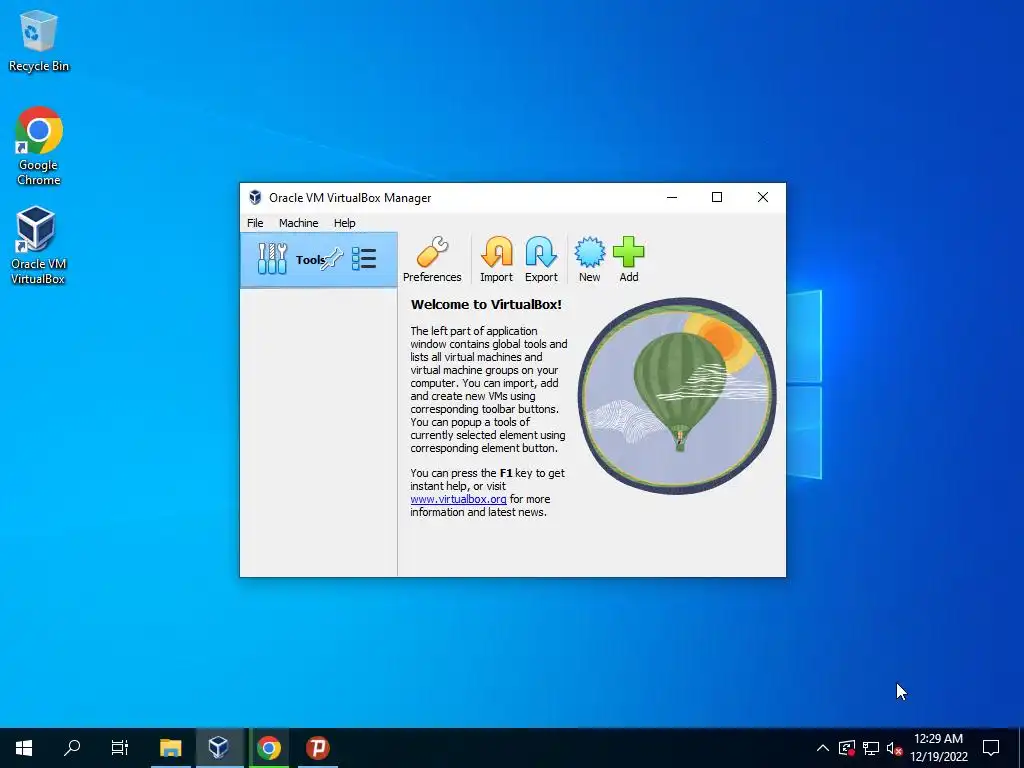Click the Welcome to VirtualBox! heading
Viewport: 1024px width, 768px height.
click(486, 304)
